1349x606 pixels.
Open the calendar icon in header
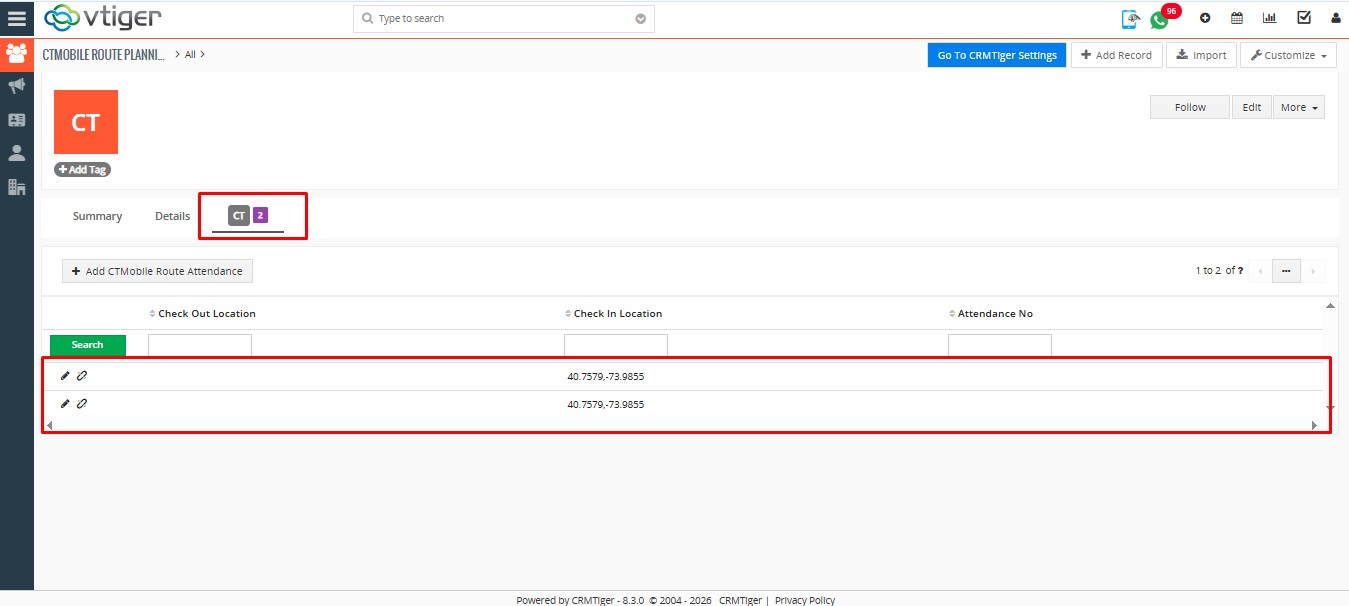[x=1237, y=18]
